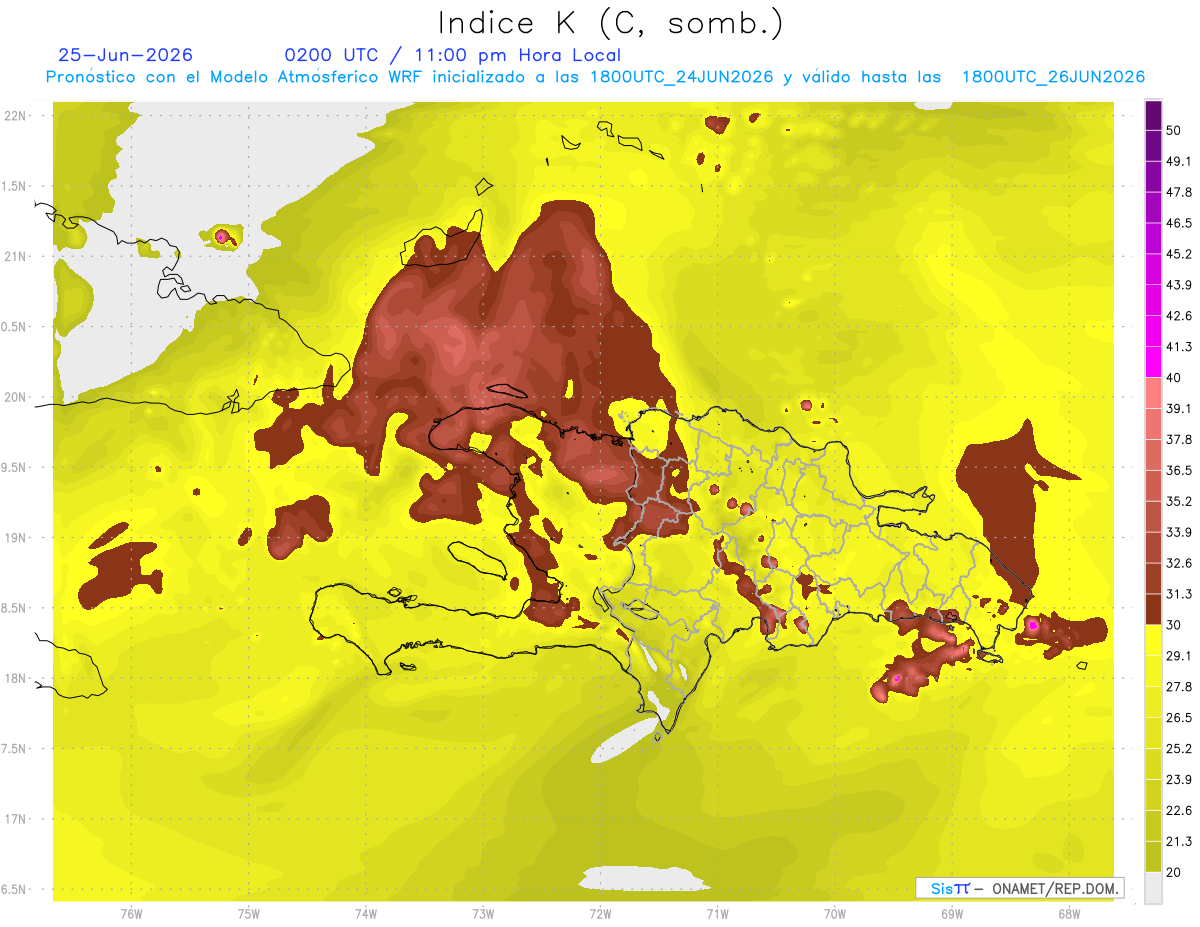Click the colorbar value 39.1

tap(1179, 408)
